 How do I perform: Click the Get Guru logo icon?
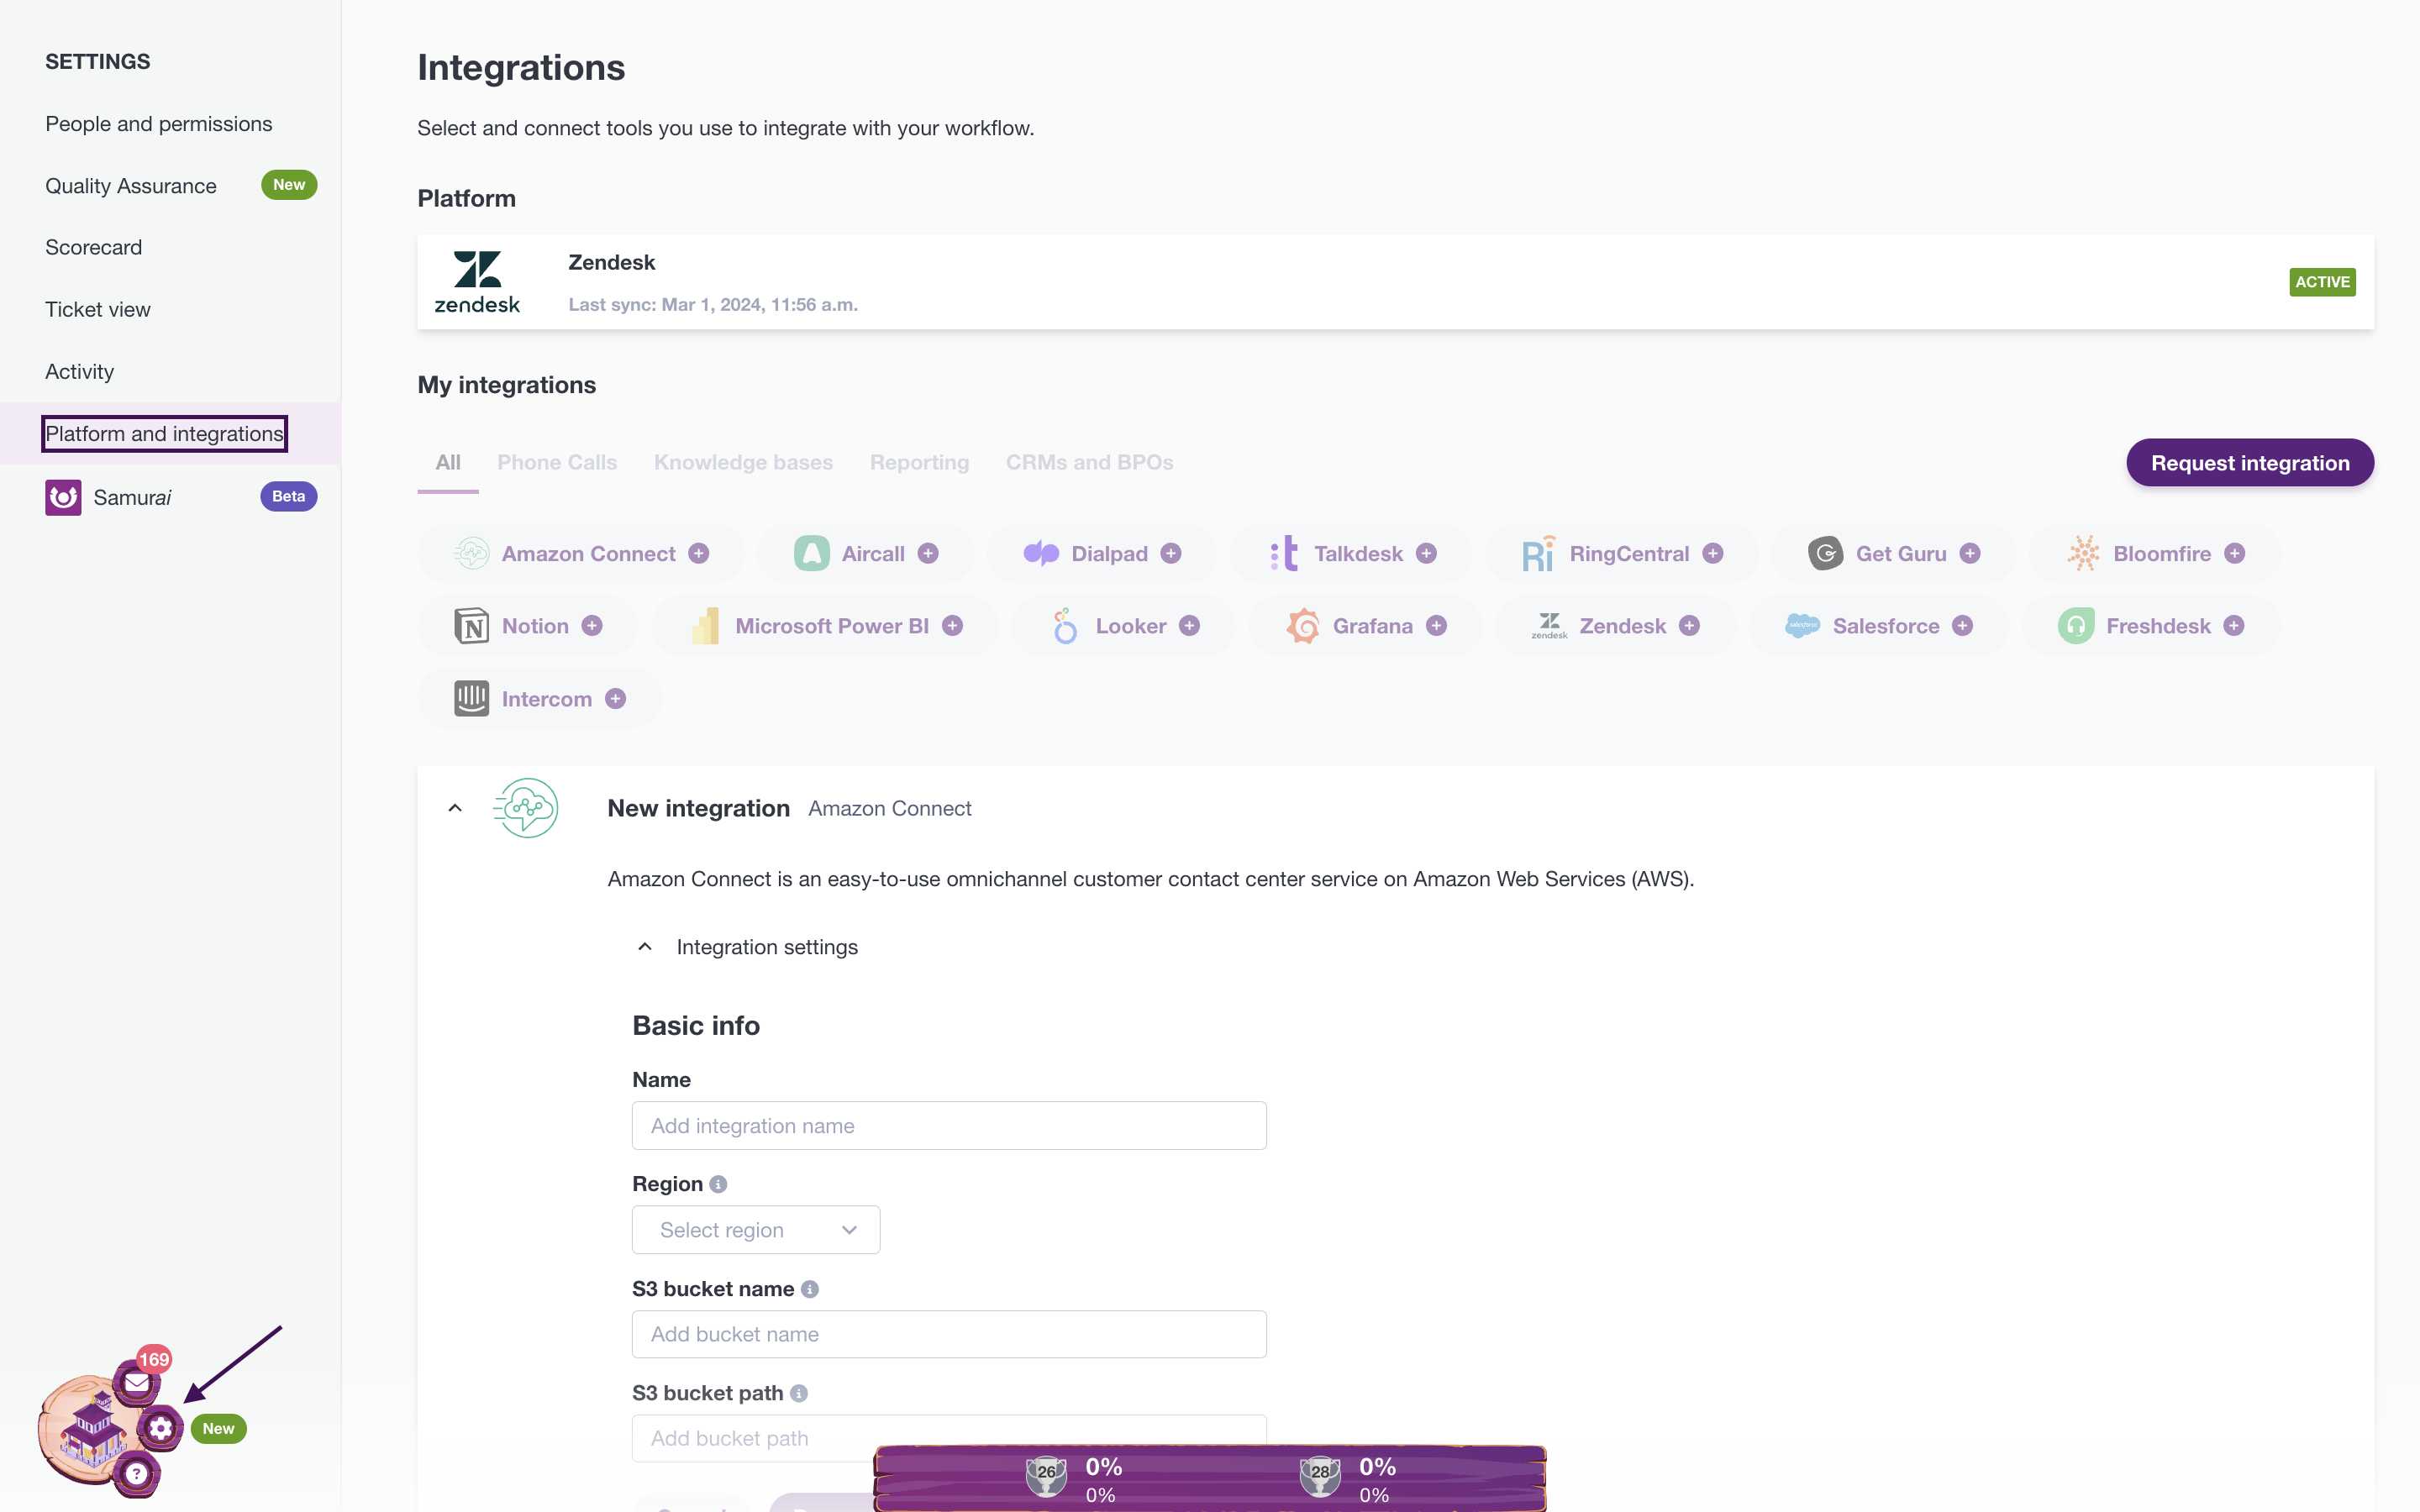pyautogui.click(x=1825, y=553)
